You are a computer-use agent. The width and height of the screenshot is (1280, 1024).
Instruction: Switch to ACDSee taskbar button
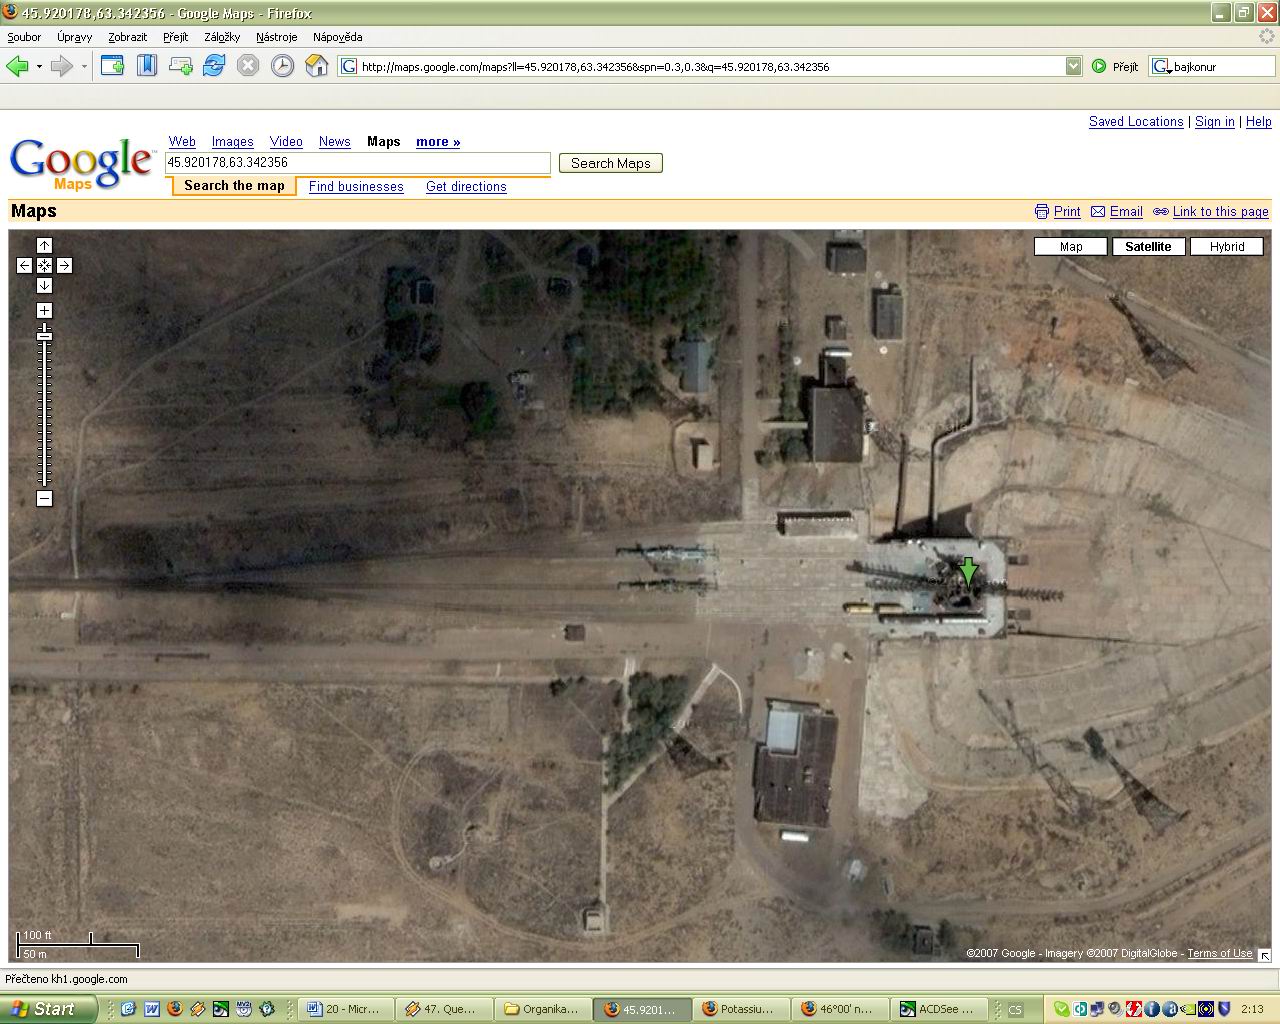(940, 1009)
